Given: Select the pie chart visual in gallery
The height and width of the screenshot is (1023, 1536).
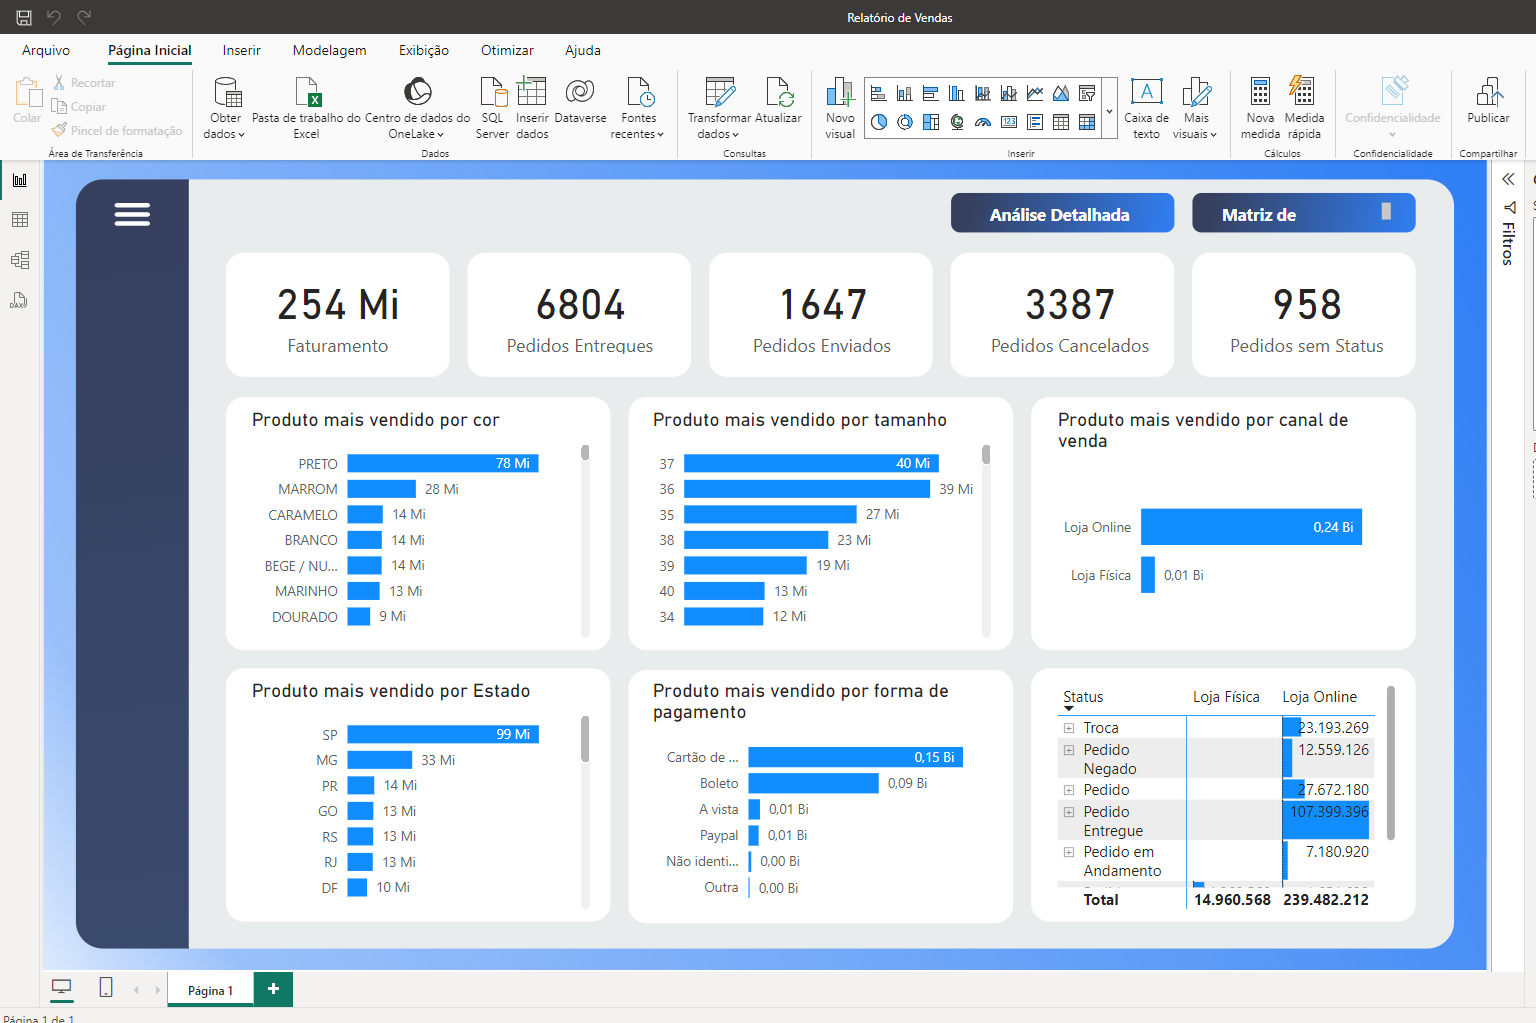Looking at the screenshot, I should click(879, 122).
